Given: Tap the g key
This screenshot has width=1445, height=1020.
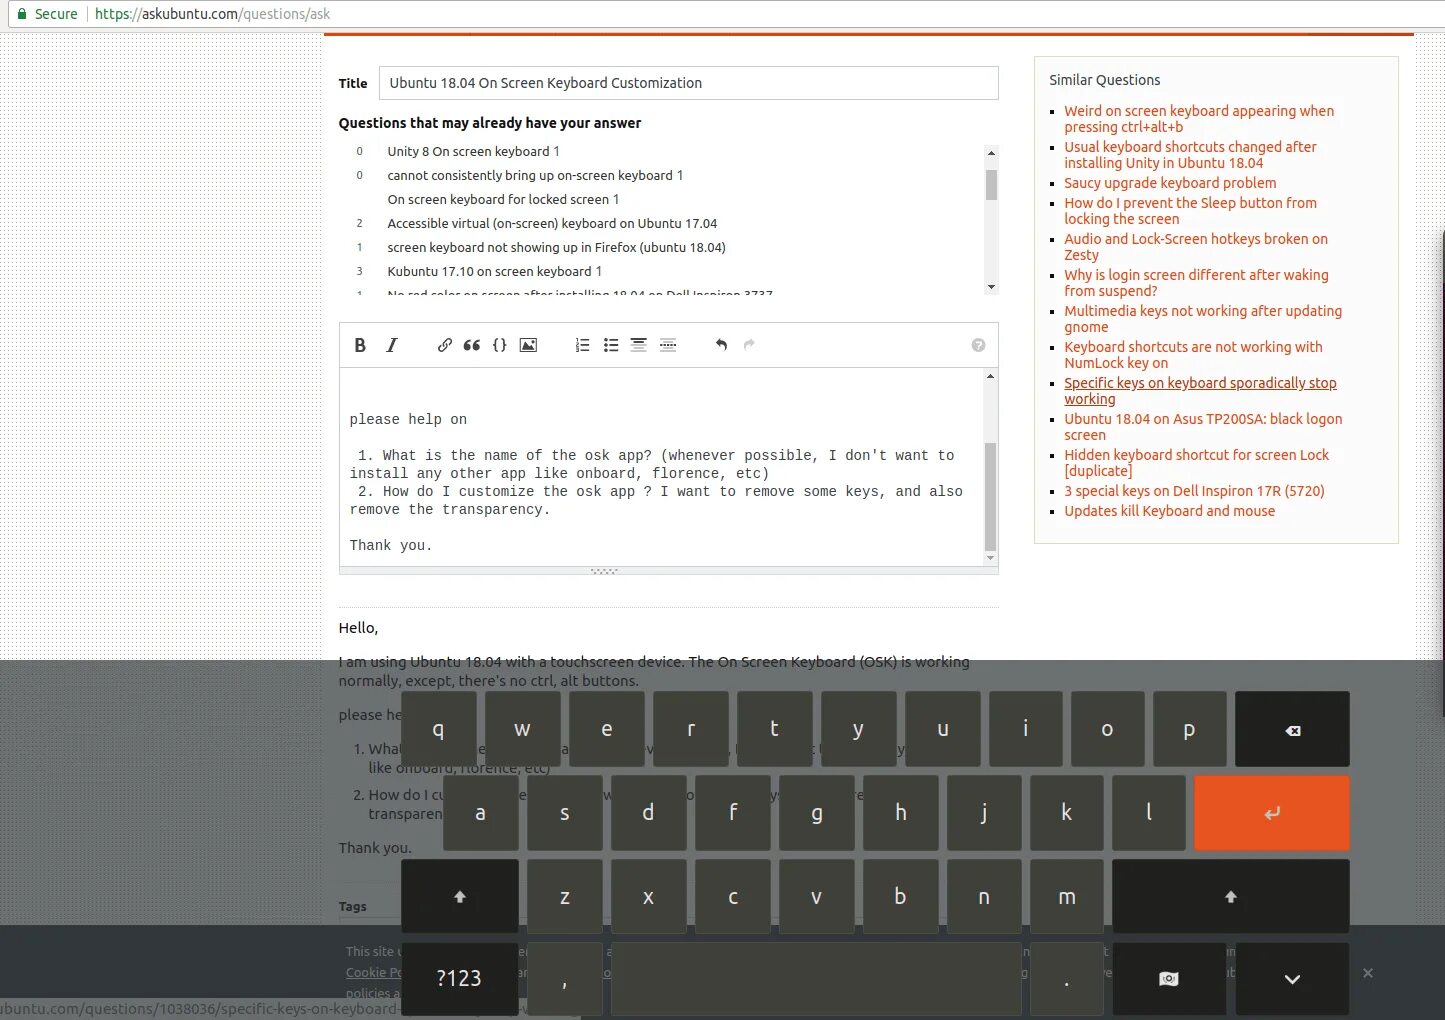Looking at the screenshot, I should coord(816,813).
